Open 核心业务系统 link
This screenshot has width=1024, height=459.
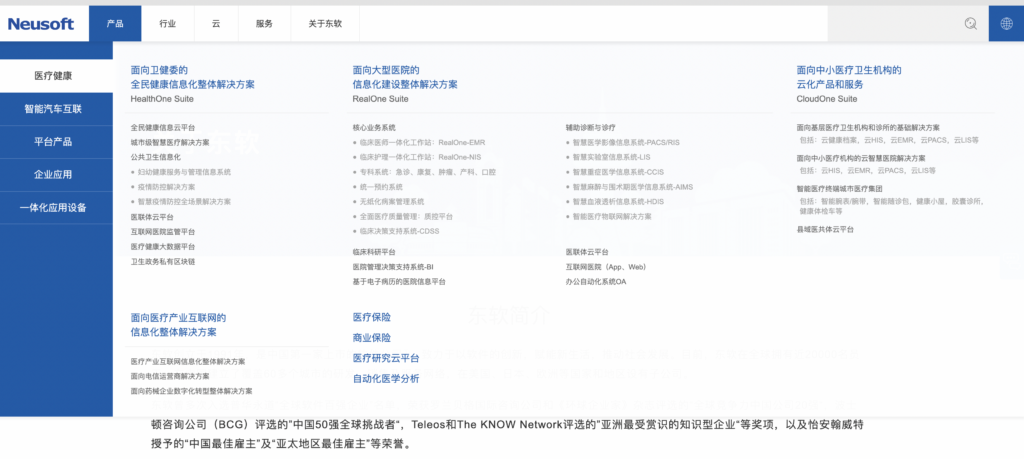coord(374,128)
